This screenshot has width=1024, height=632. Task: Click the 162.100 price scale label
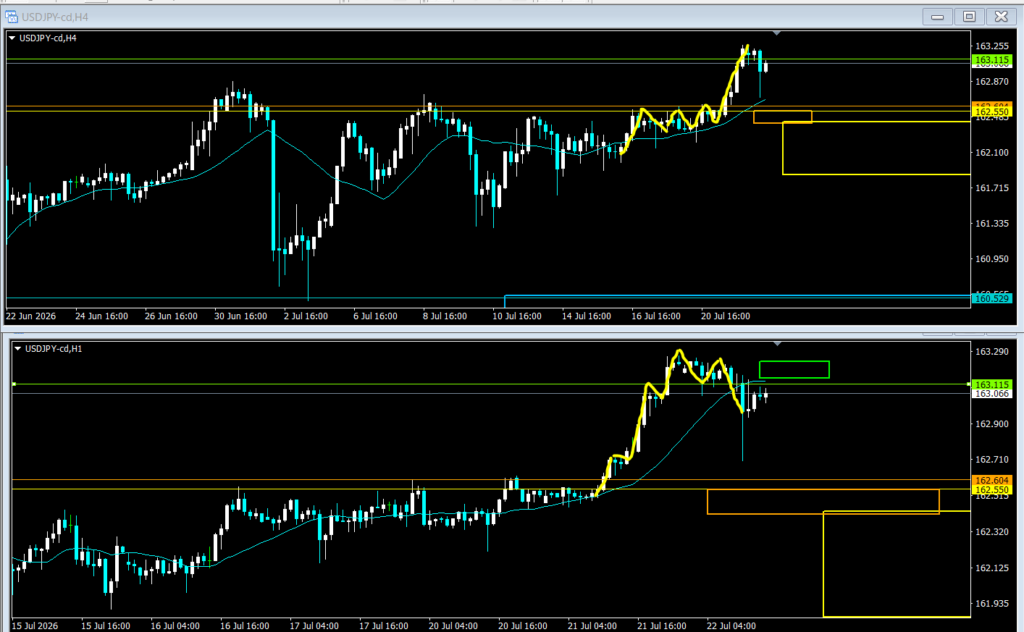(991, 152)
